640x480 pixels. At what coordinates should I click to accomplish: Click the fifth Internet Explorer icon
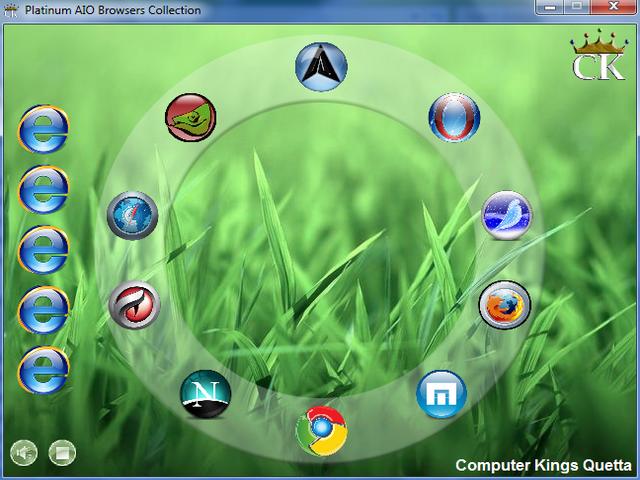(x=43, y=370)
